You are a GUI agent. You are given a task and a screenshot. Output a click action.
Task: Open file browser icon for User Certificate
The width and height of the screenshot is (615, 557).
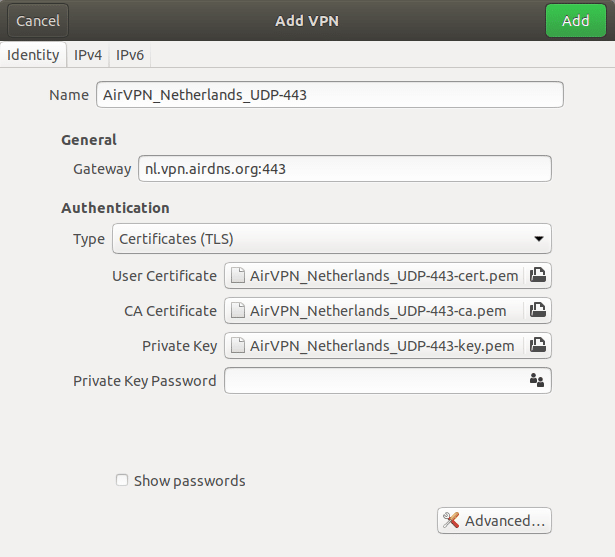point(537,275)
